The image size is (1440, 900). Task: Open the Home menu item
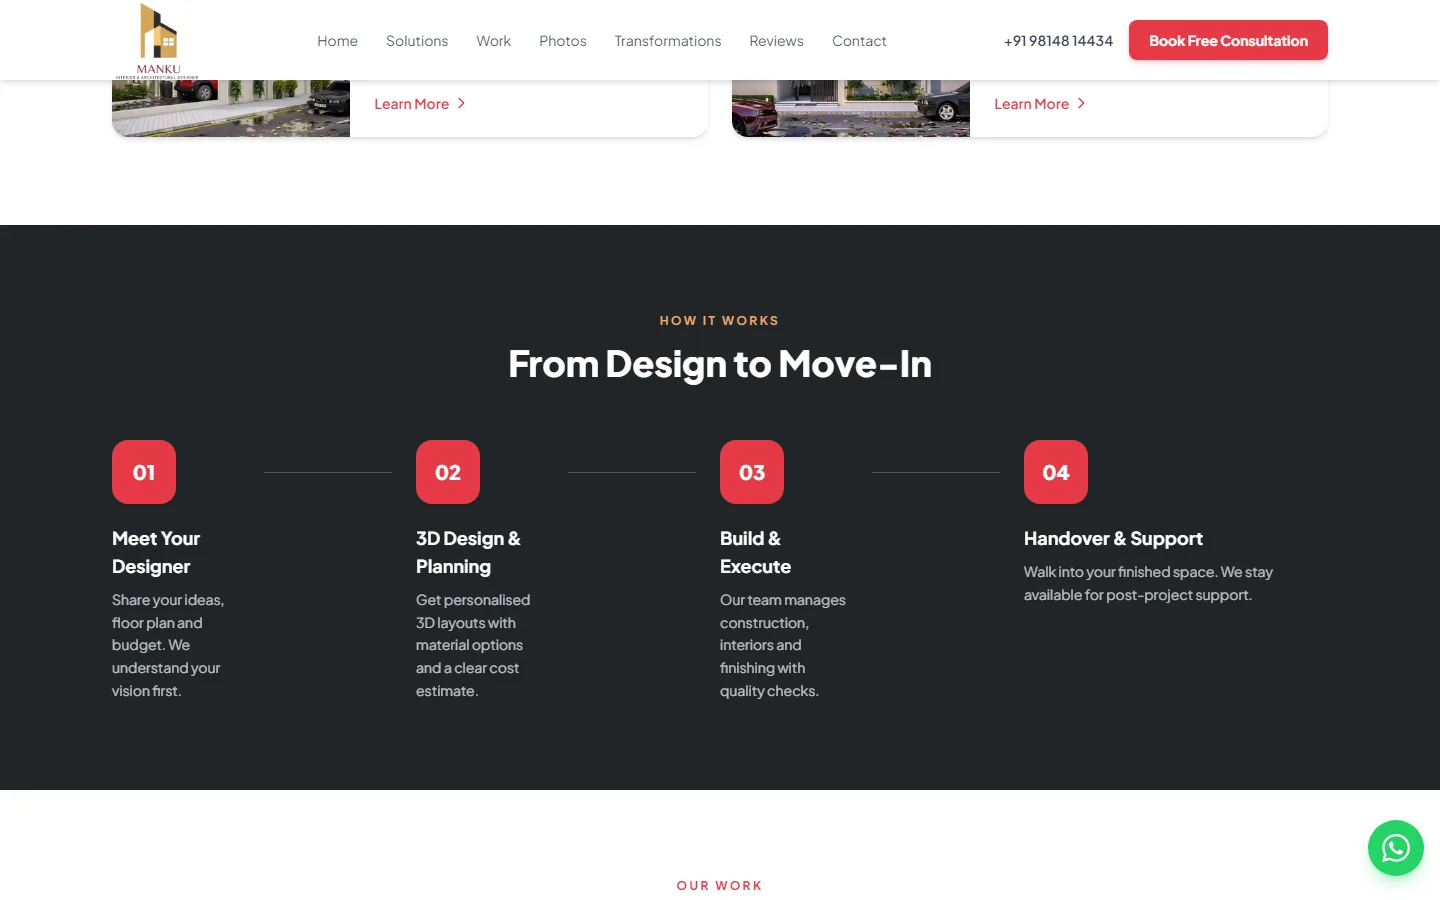337,41
